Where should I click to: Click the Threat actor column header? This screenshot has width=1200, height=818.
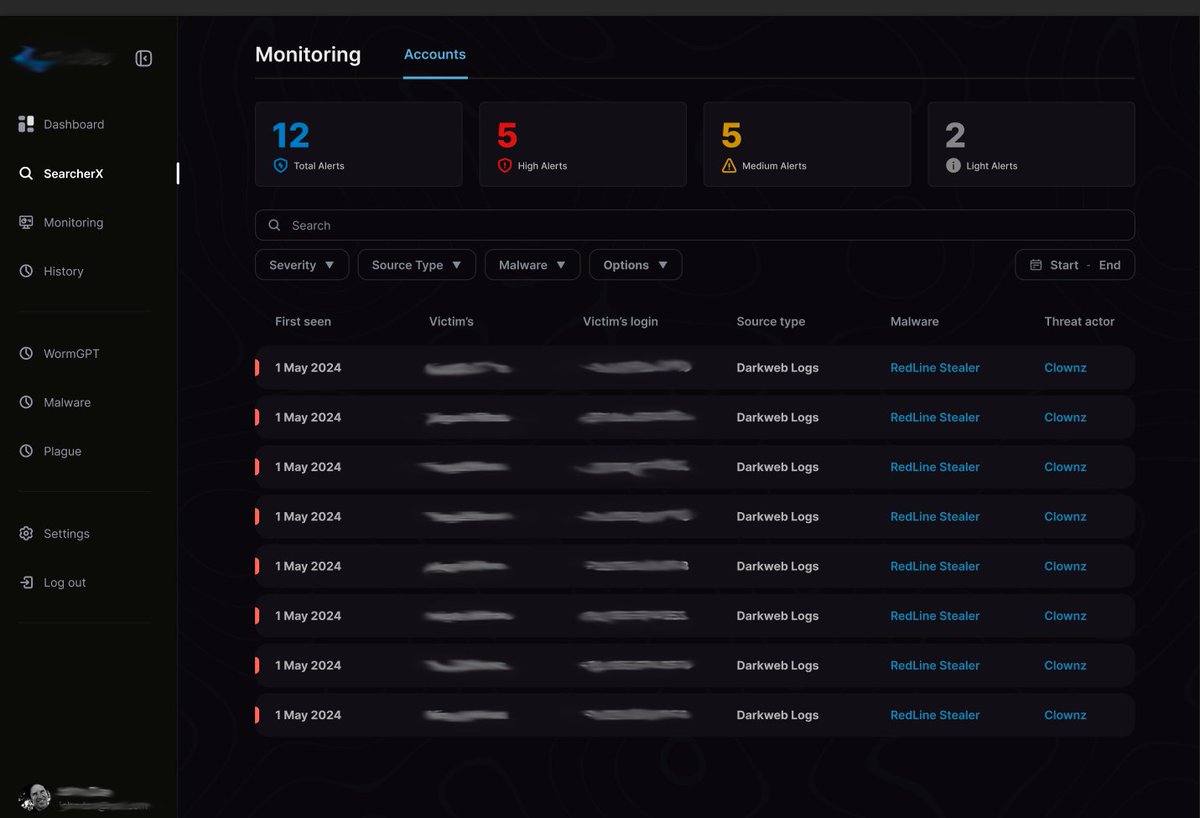pos(1079,321)
